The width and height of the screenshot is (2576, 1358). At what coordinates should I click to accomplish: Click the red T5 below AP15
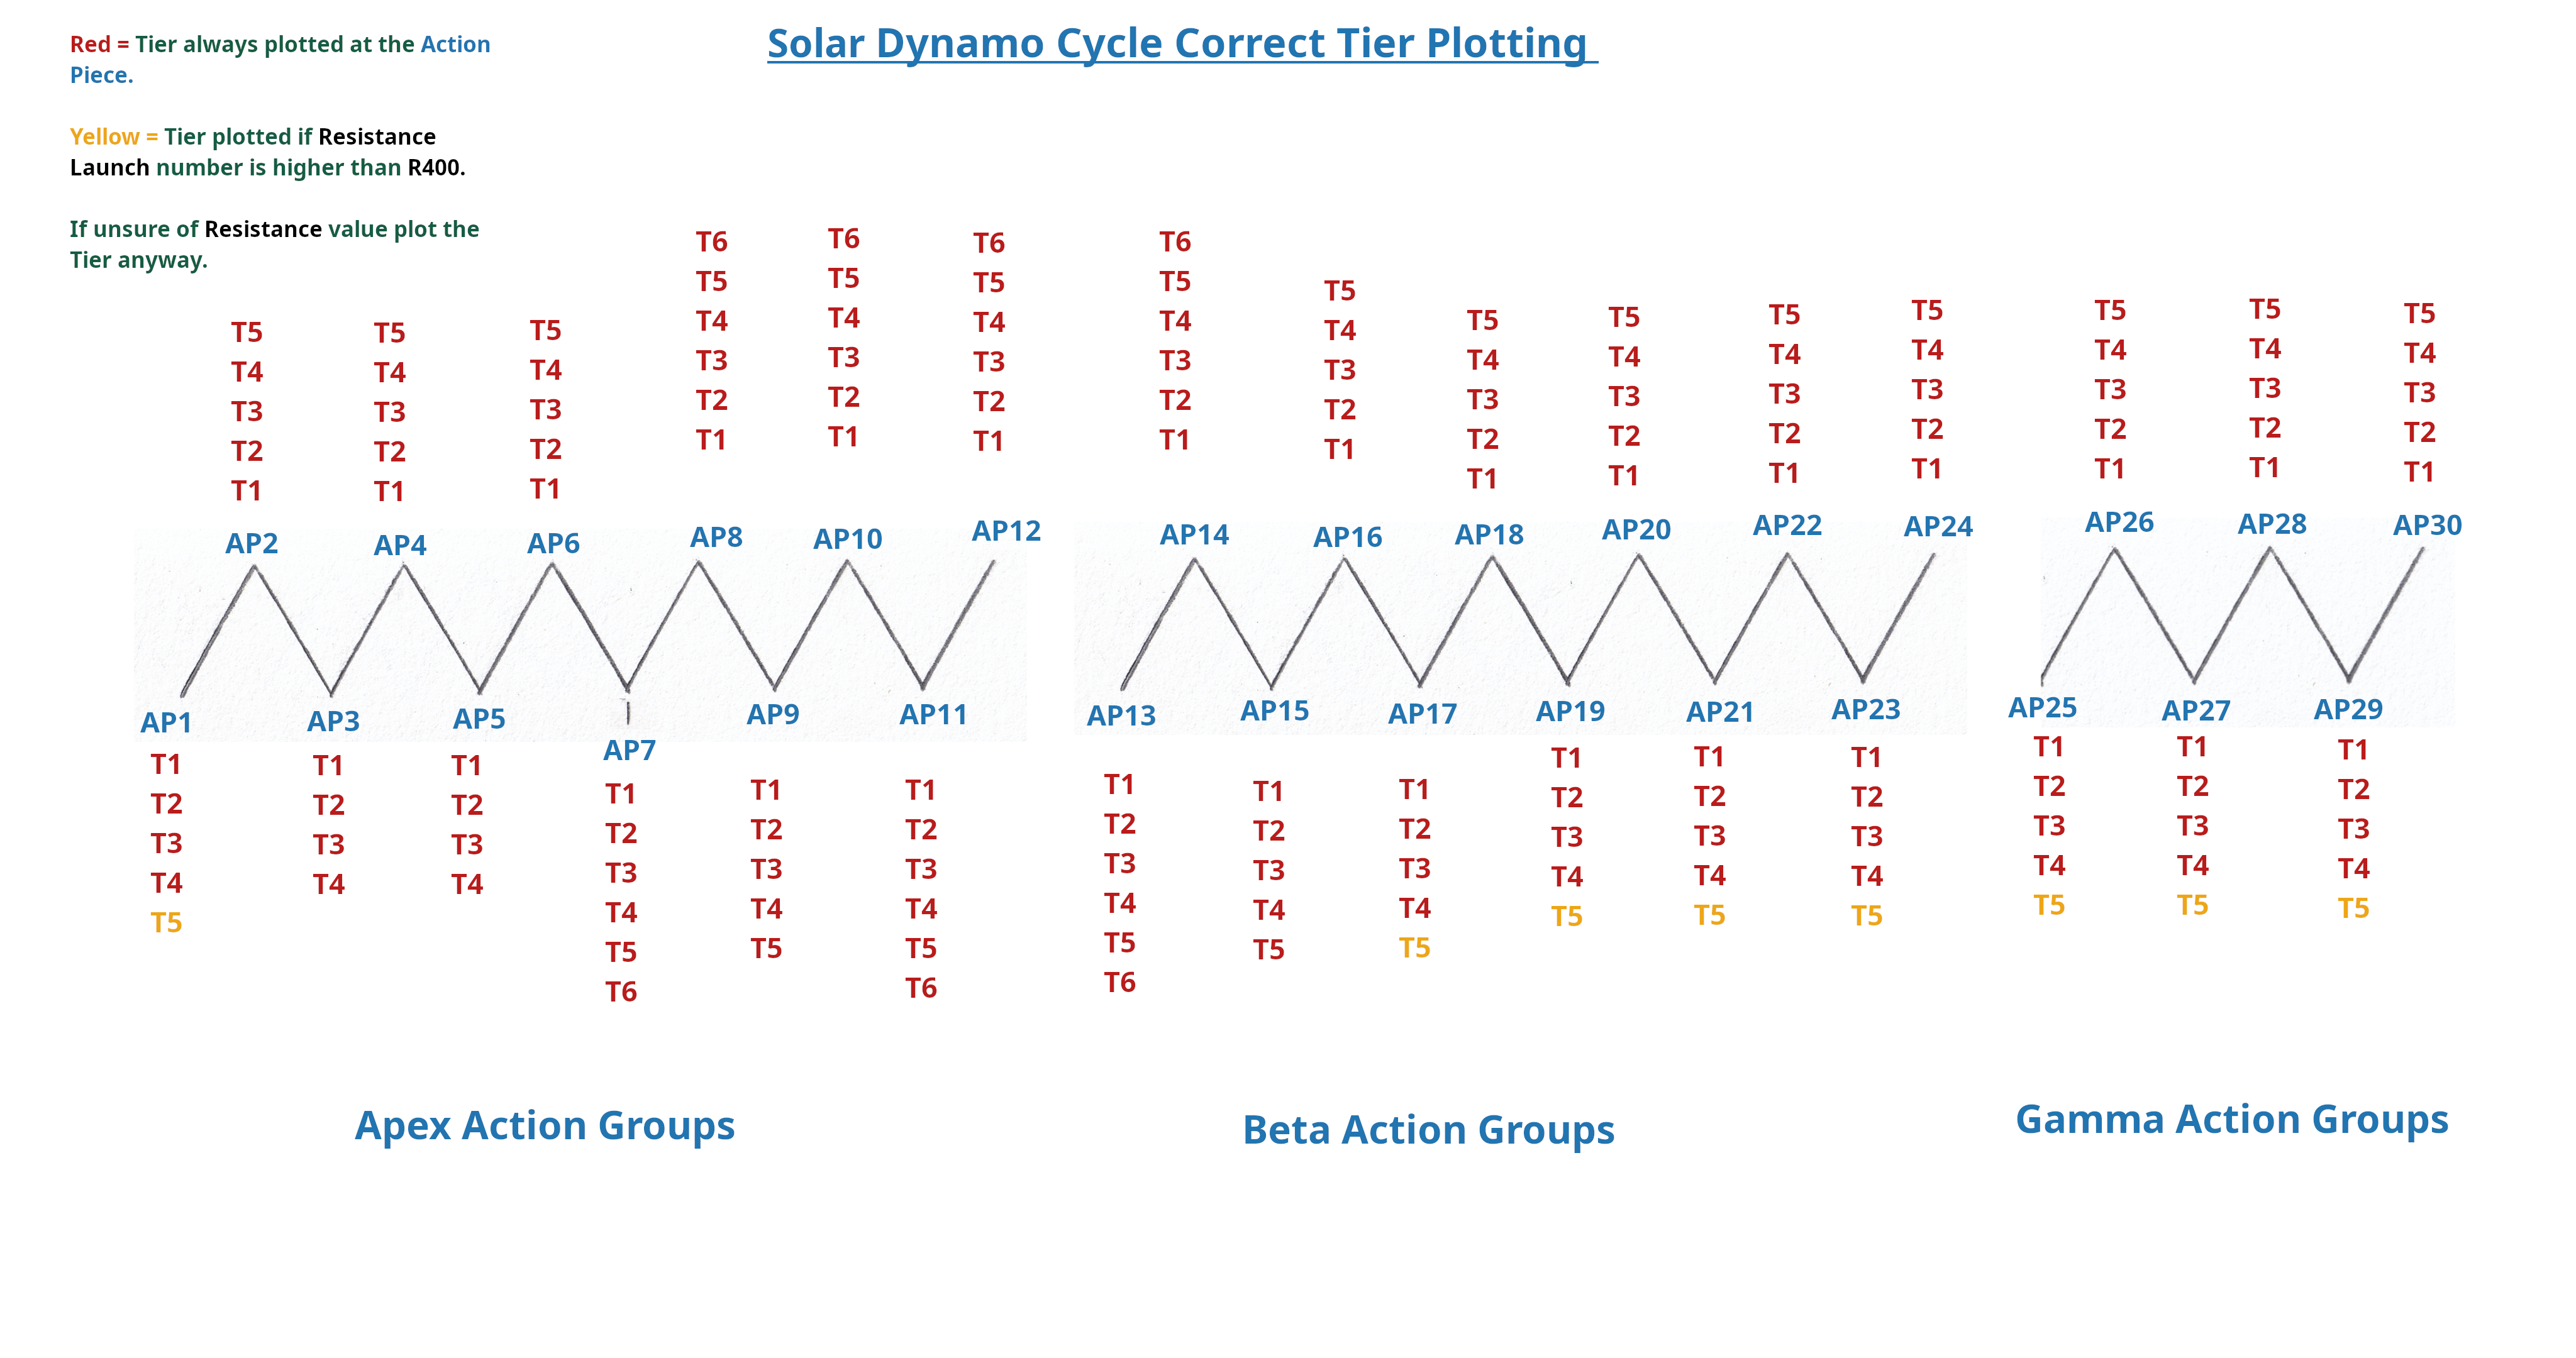tap(1269, 949)
